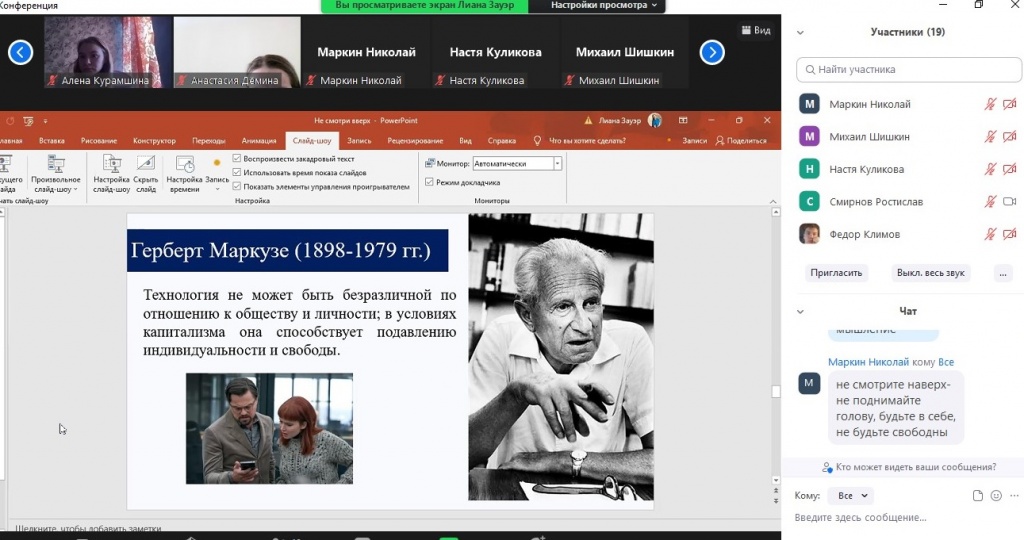Switch to the Анимация ribbon tab

click(258, 141)
